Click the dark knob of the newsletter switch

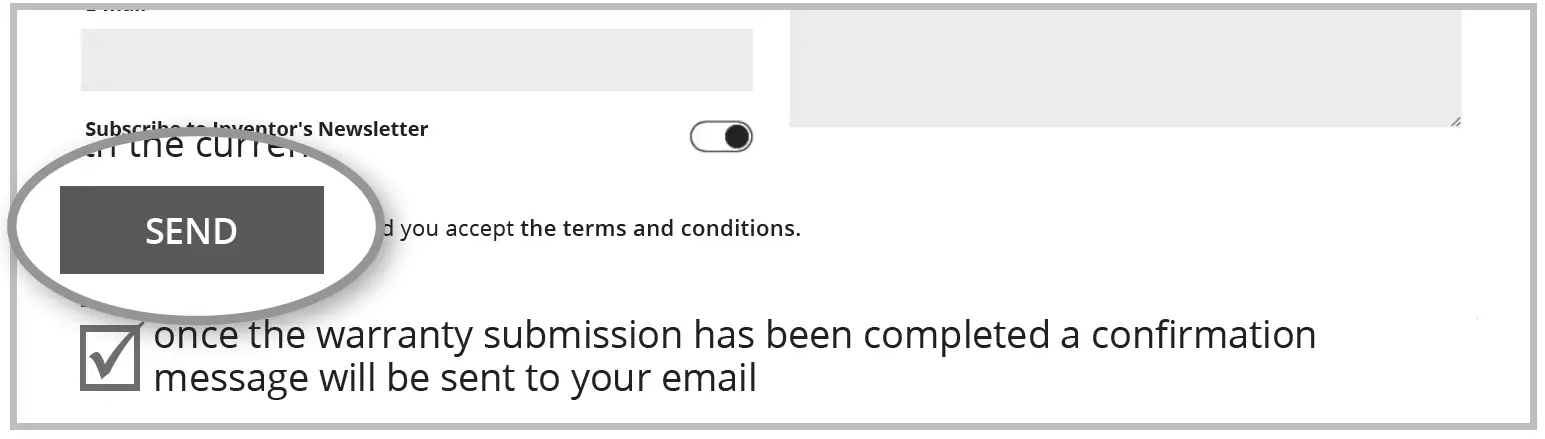click(x=737, y=137)
